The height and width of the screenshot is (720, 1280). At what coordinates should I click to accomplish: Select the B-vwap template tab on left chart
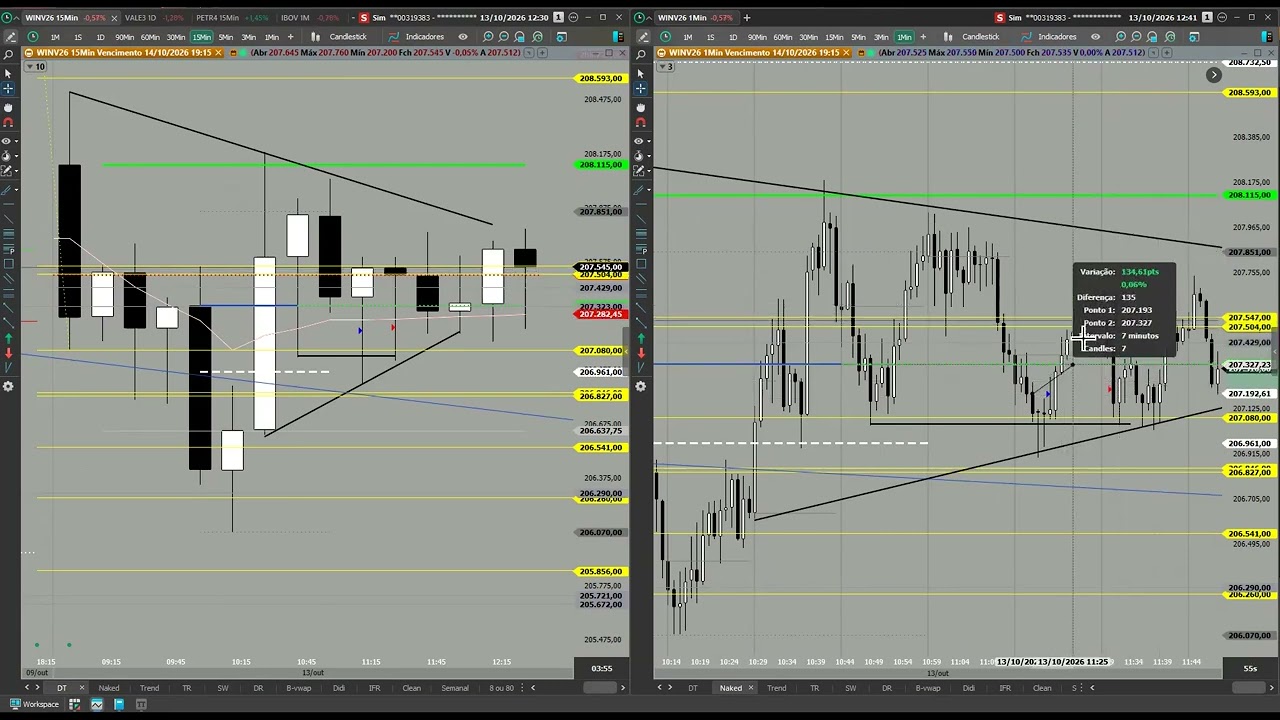click(299, 688)
